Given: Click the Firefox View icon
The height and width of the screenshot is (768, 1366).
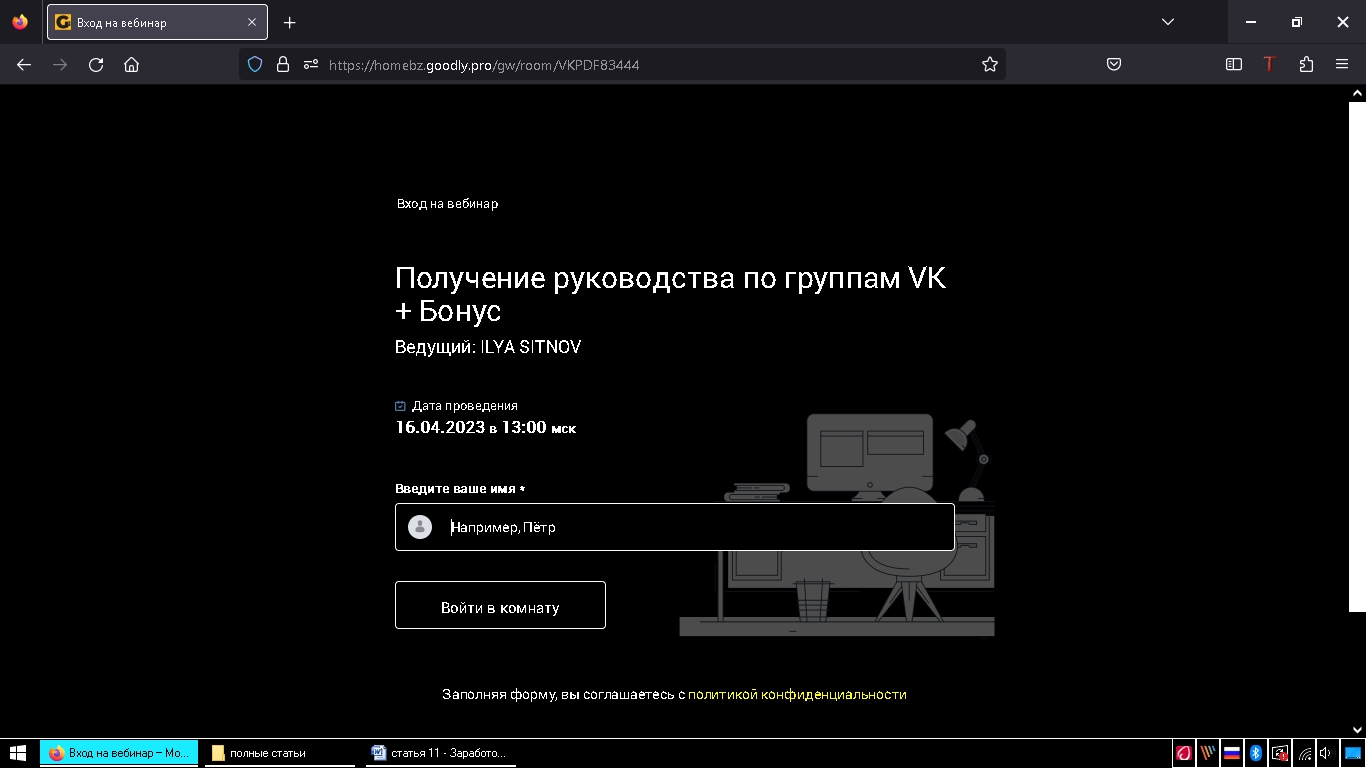Looking at the screenshot, I should point(20,22).
